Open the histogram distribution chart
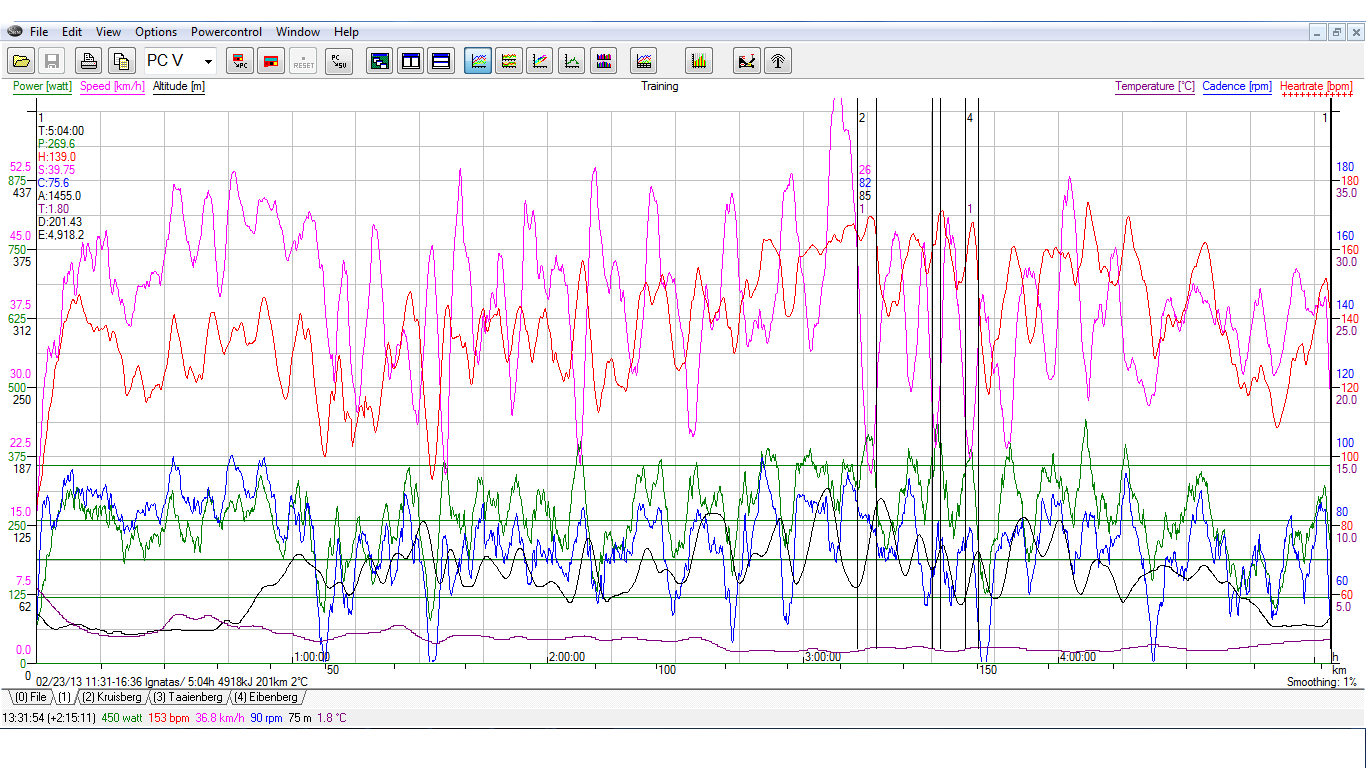Screen dimensions: 1366x768 pyautogui.click(x=699, y=61)
